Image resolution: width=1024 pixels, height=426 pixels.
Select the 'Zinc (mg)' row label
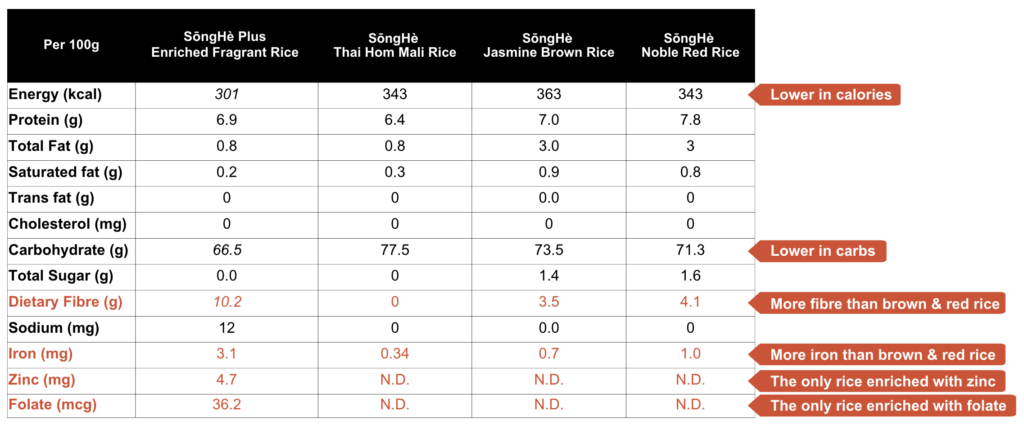pyautogui.click(x=45, y=380)
